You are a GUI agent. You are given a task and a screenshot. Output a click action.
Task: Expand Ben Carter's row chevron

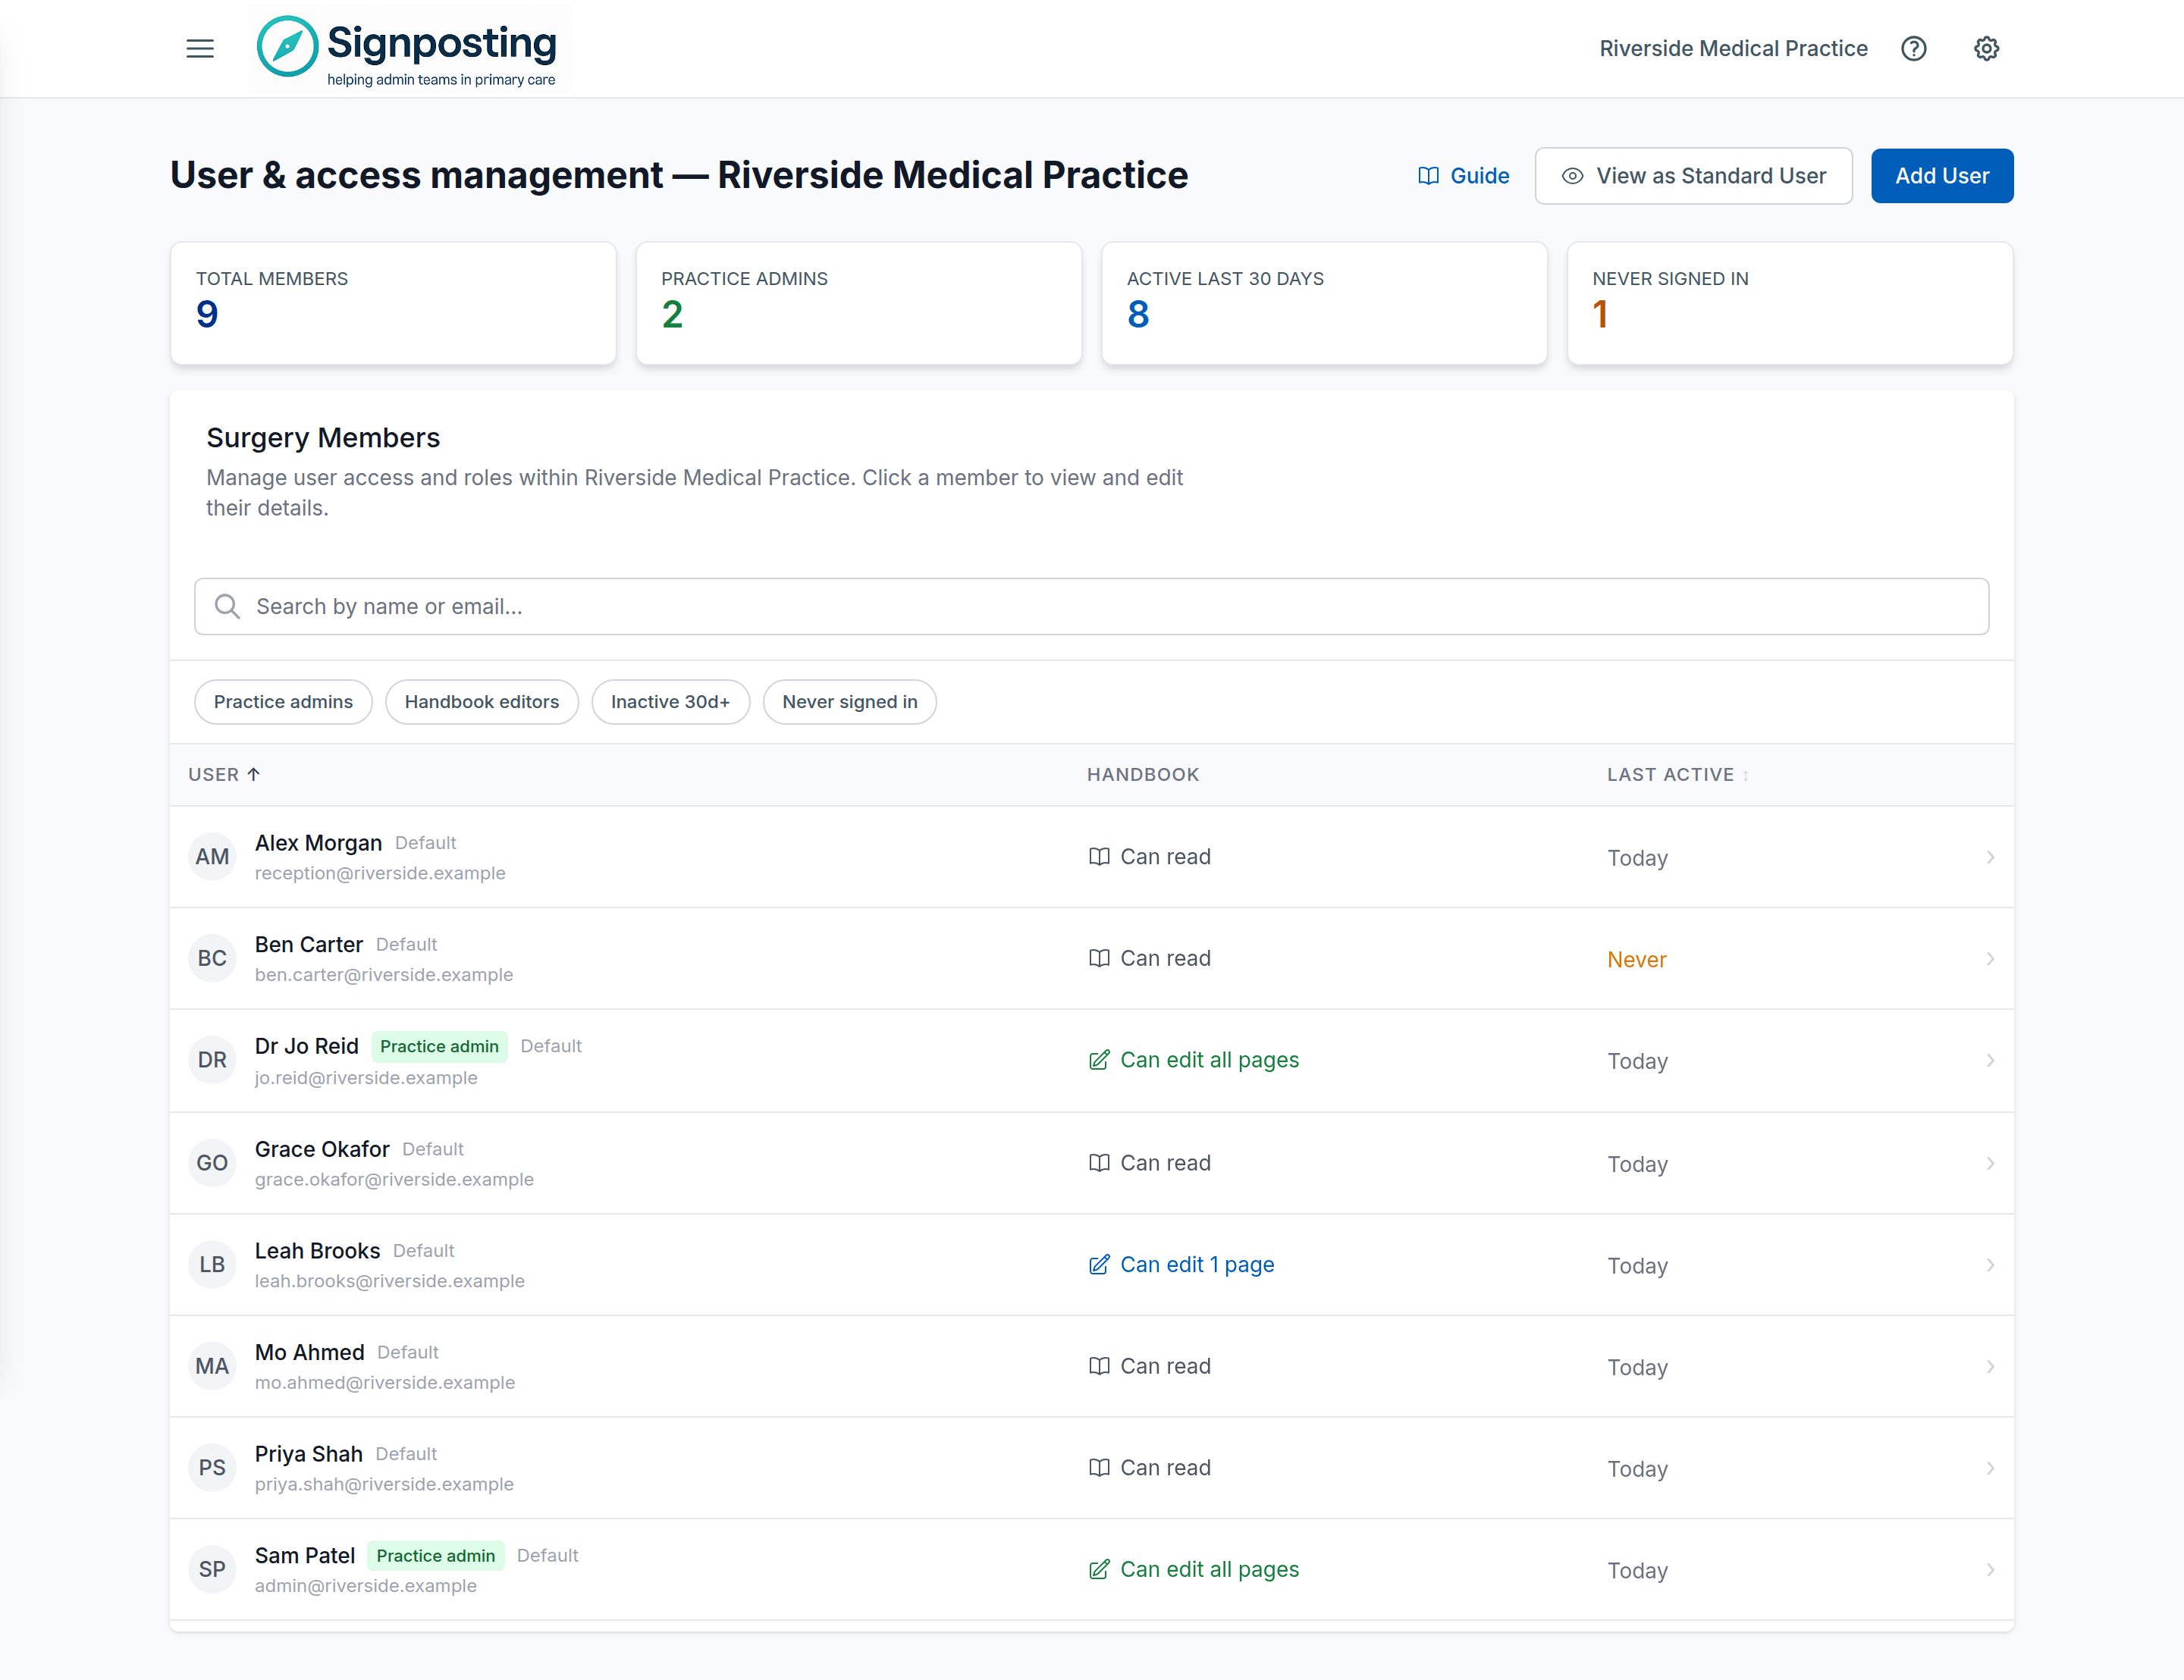tap(1990, 959)
